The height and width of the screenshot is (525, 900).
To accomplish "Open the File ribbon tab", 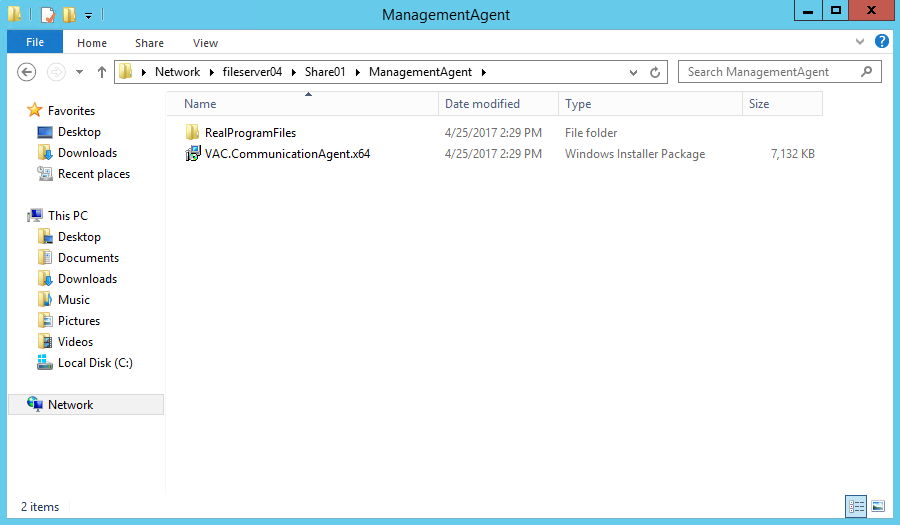I will point(34,42).
